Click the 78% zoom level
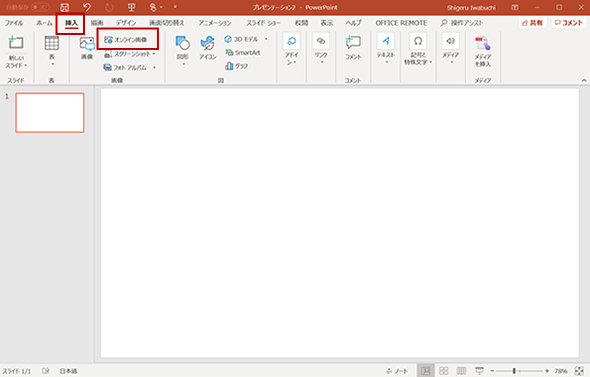590x377 pixels. [561, 371]
